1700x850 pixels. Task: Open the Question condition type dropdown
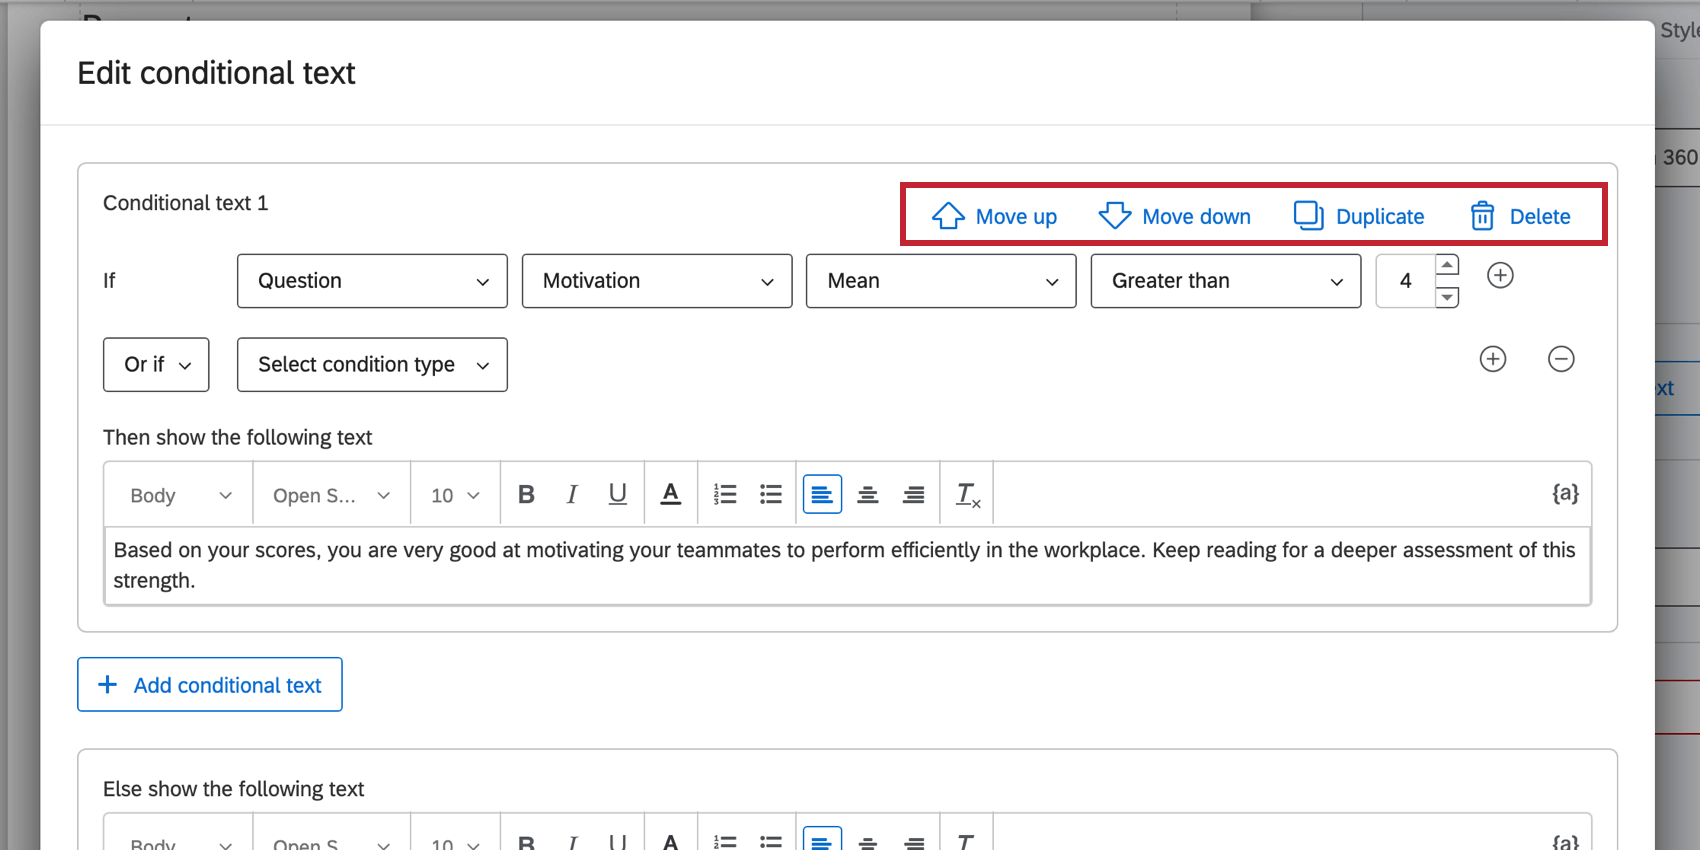pyautogui.click(x=372, y=281)
